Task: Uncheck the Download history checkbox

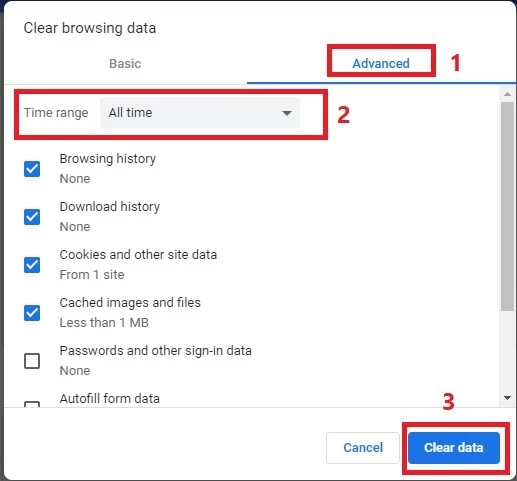Action: pyautogui.click(x=32, y=217)
